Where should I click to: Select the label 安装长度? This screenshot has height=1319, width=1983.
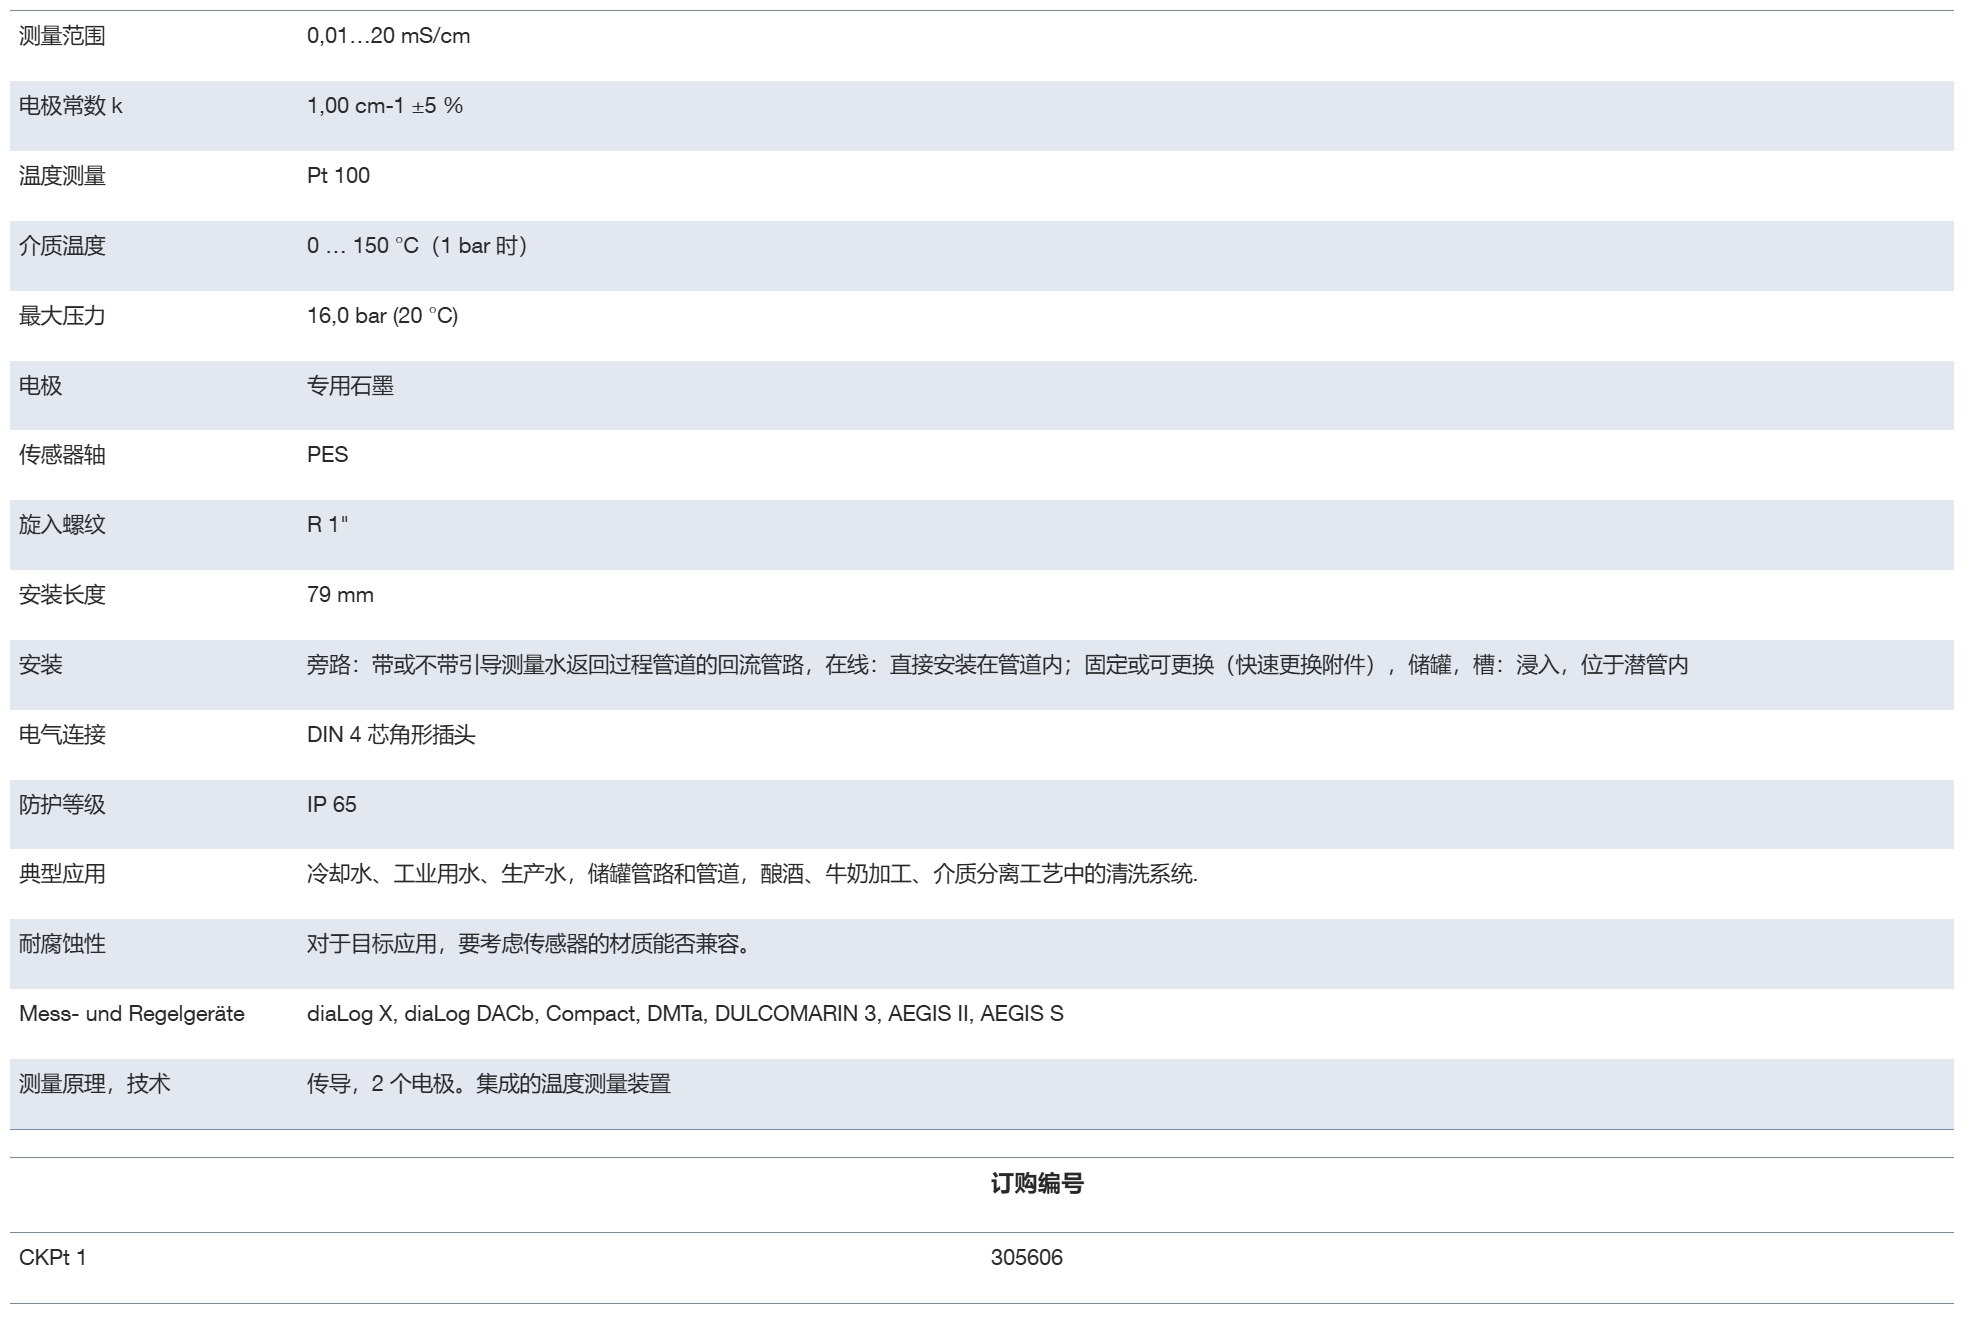pos(62,595)
